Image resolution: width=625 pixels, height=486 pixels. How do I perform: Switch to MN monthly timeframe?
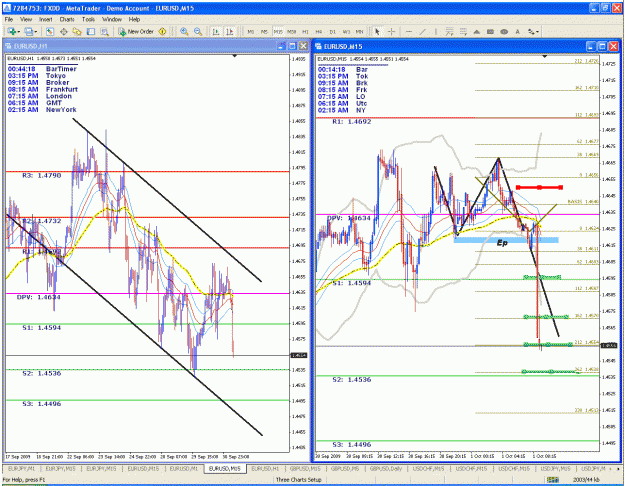point(360,31)
